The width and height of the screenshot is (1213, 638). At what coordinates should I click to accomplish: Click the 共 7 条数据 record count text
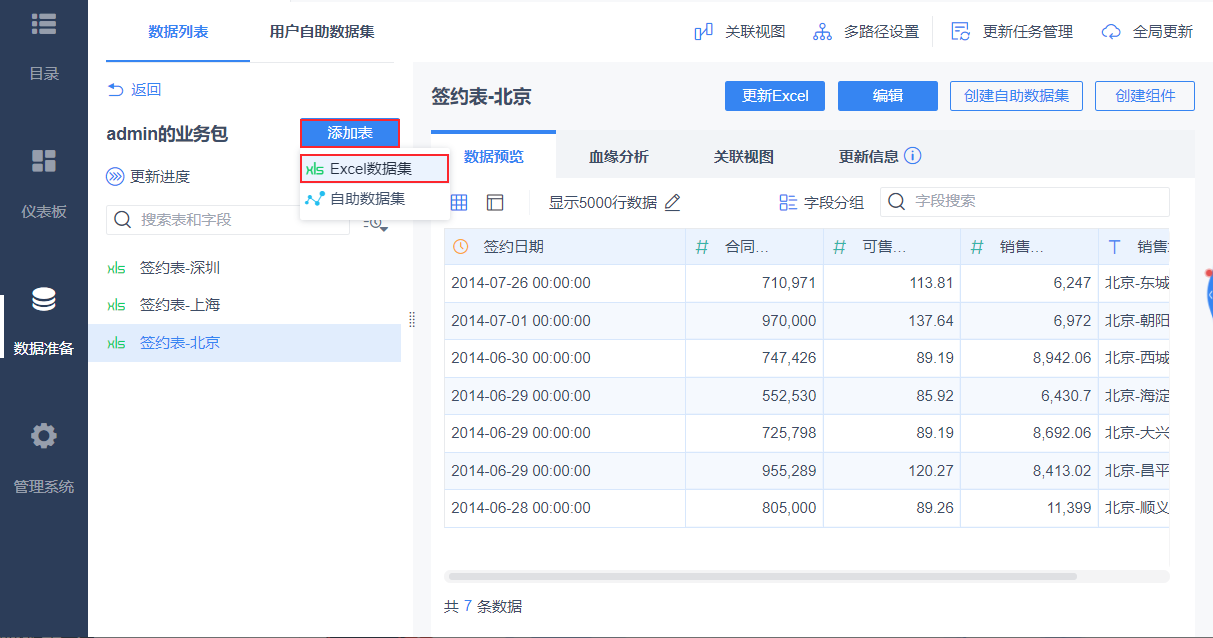(x=483, y=606)
